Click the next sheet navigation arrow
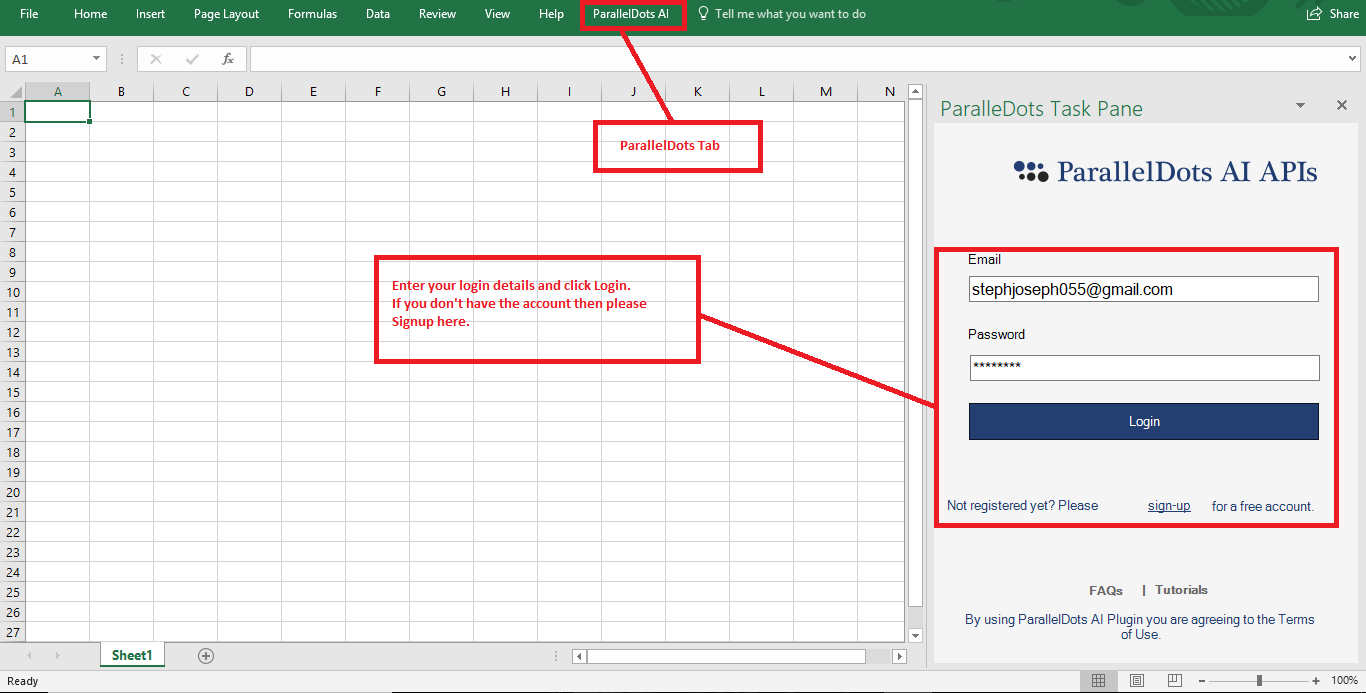The image size is (1366, 693). tap(57, 656)
